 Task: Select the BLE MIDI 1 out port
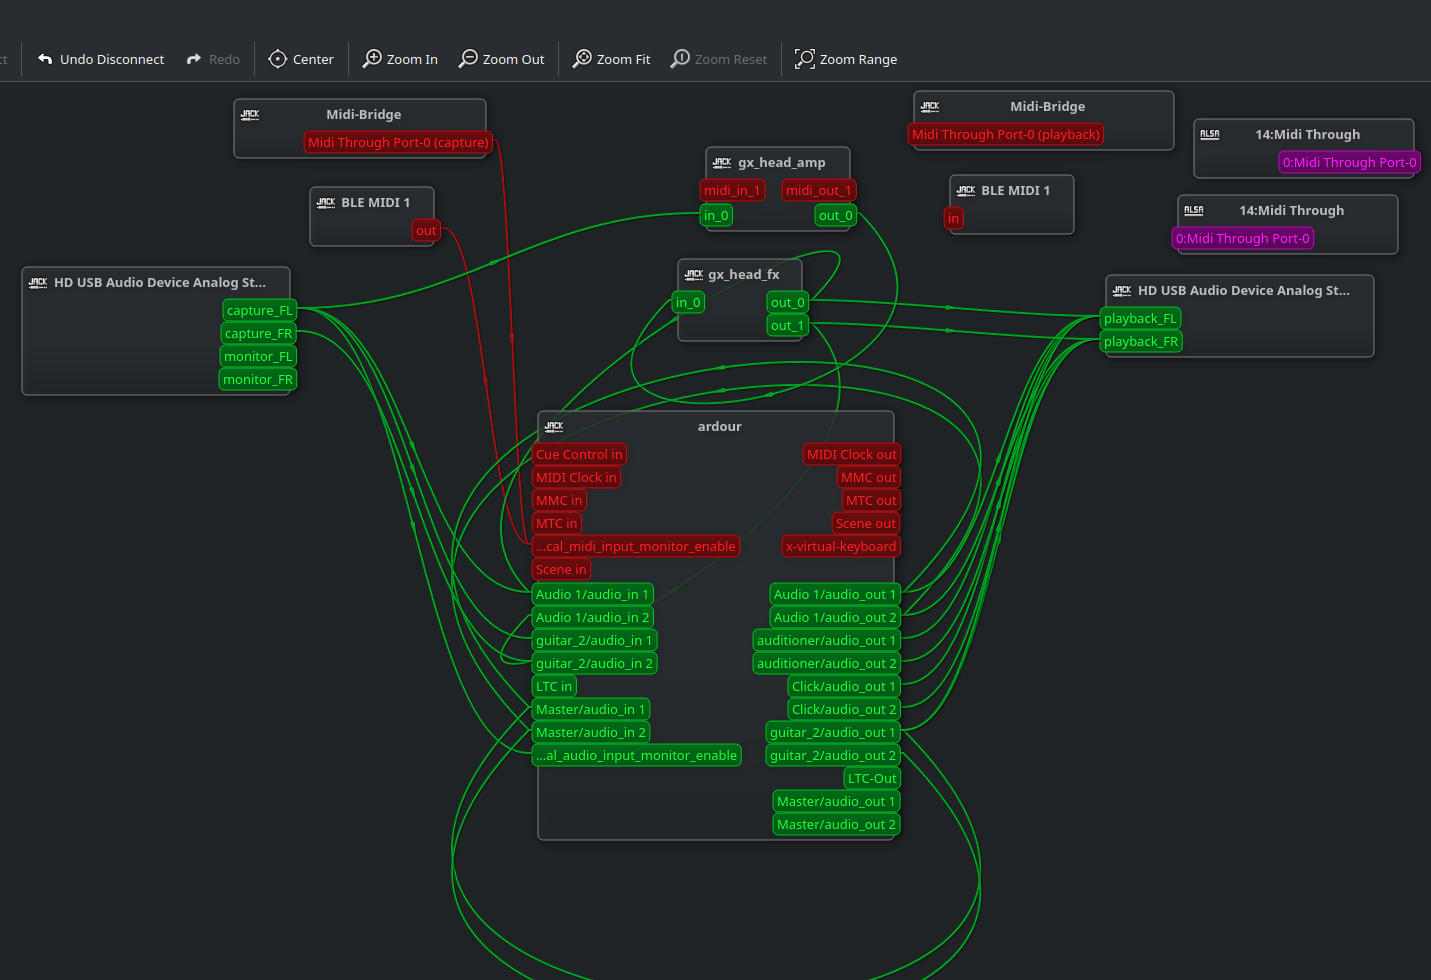point(426,230)
